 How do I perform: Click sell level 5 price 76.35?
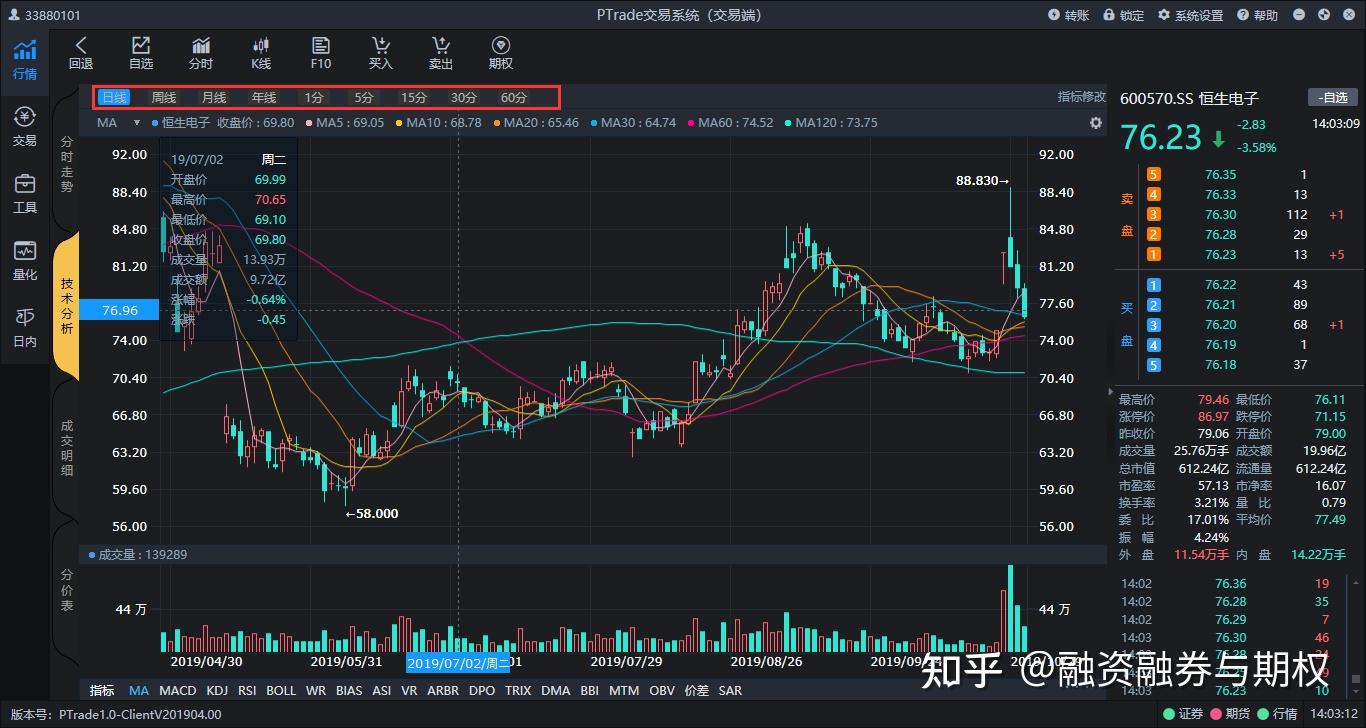(x=1220, y=174)
